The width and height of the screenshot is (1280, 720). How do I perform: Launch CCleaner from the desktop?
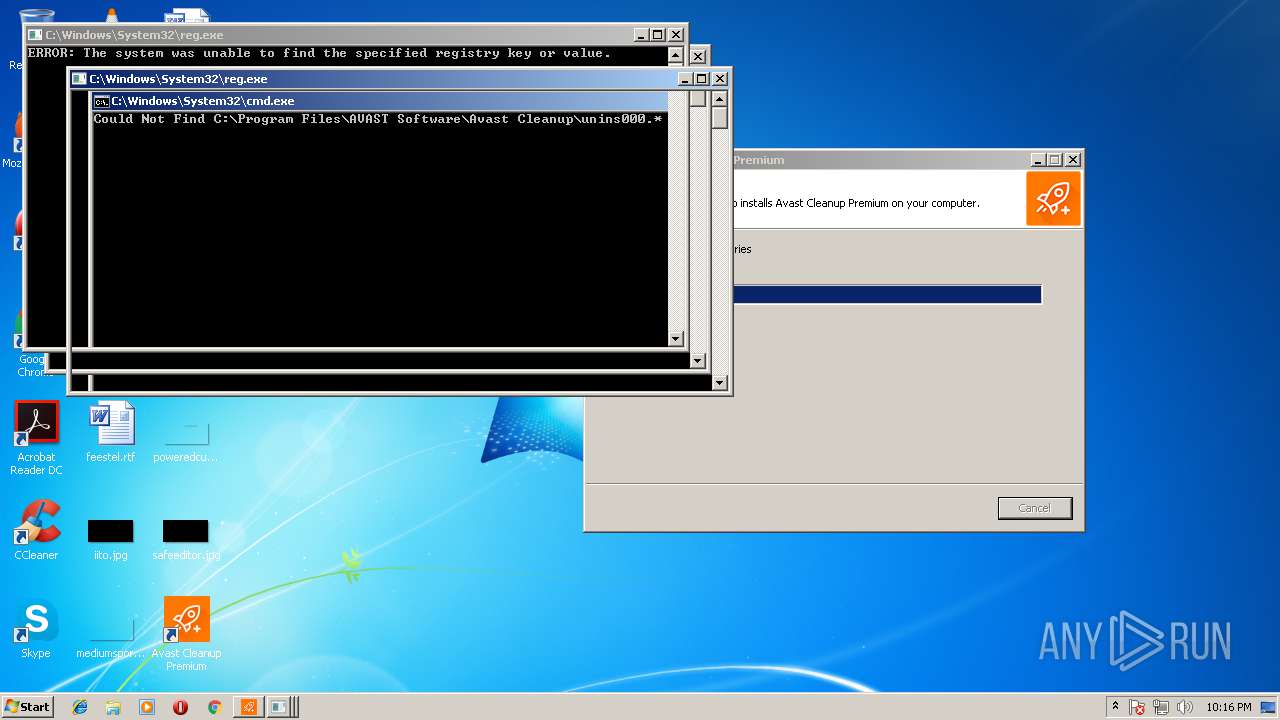37,530
